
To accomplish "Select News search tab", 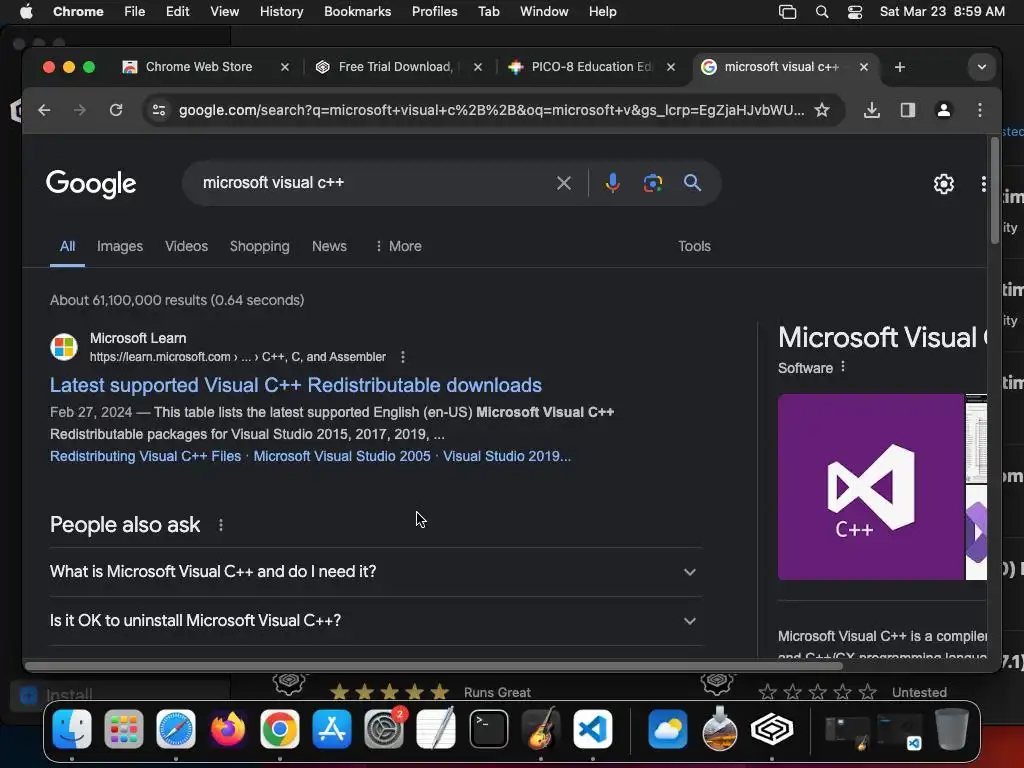I will tap(329, 246).
